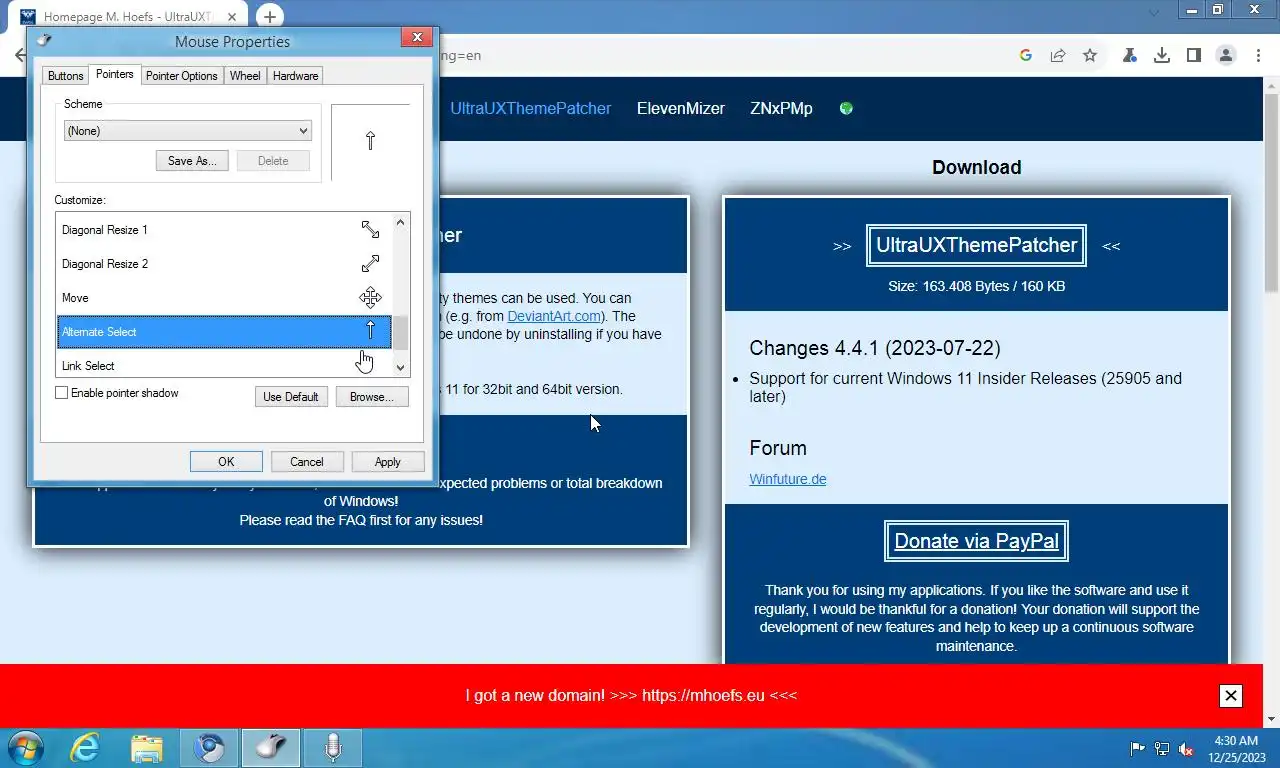1280x768 pixels.
Task: Select the Diagonal Resize 1 pointer
Action: click(224, 230)
